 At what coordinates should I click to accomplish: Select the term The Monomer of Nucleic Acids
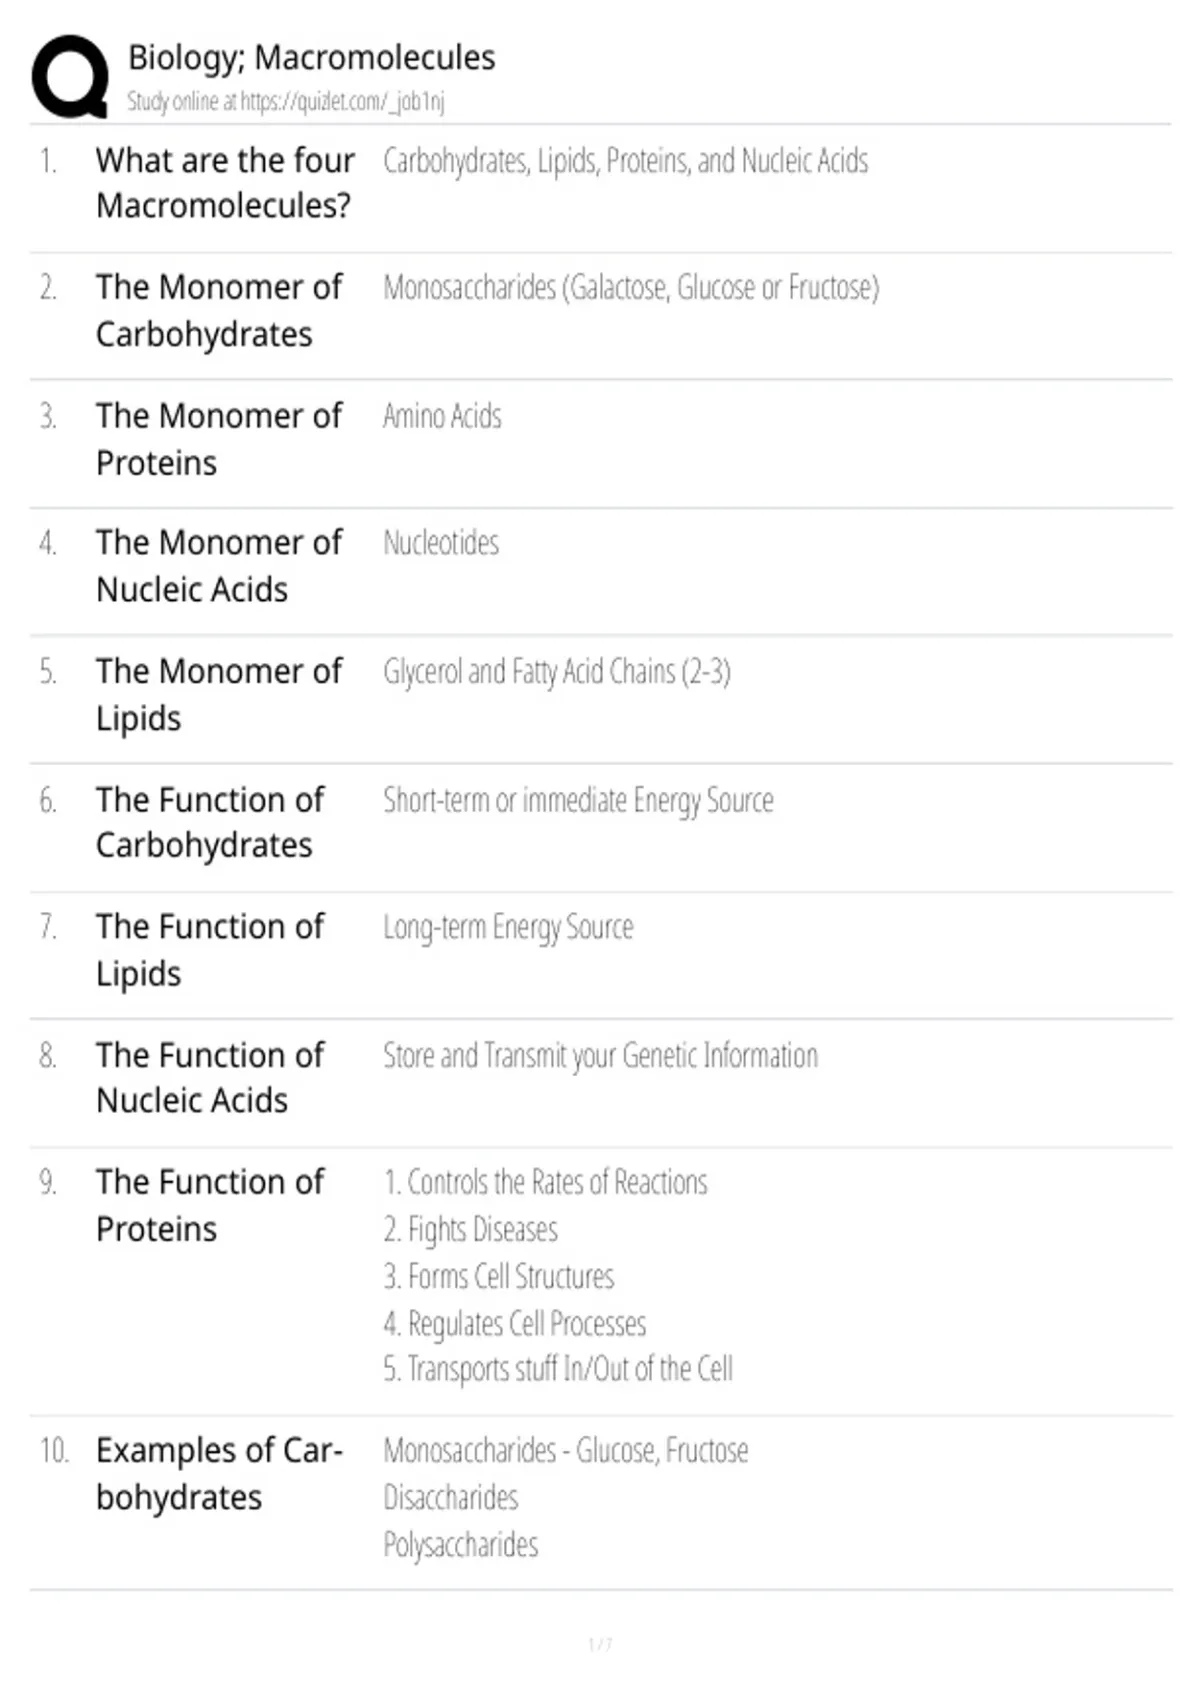point(219,566)
